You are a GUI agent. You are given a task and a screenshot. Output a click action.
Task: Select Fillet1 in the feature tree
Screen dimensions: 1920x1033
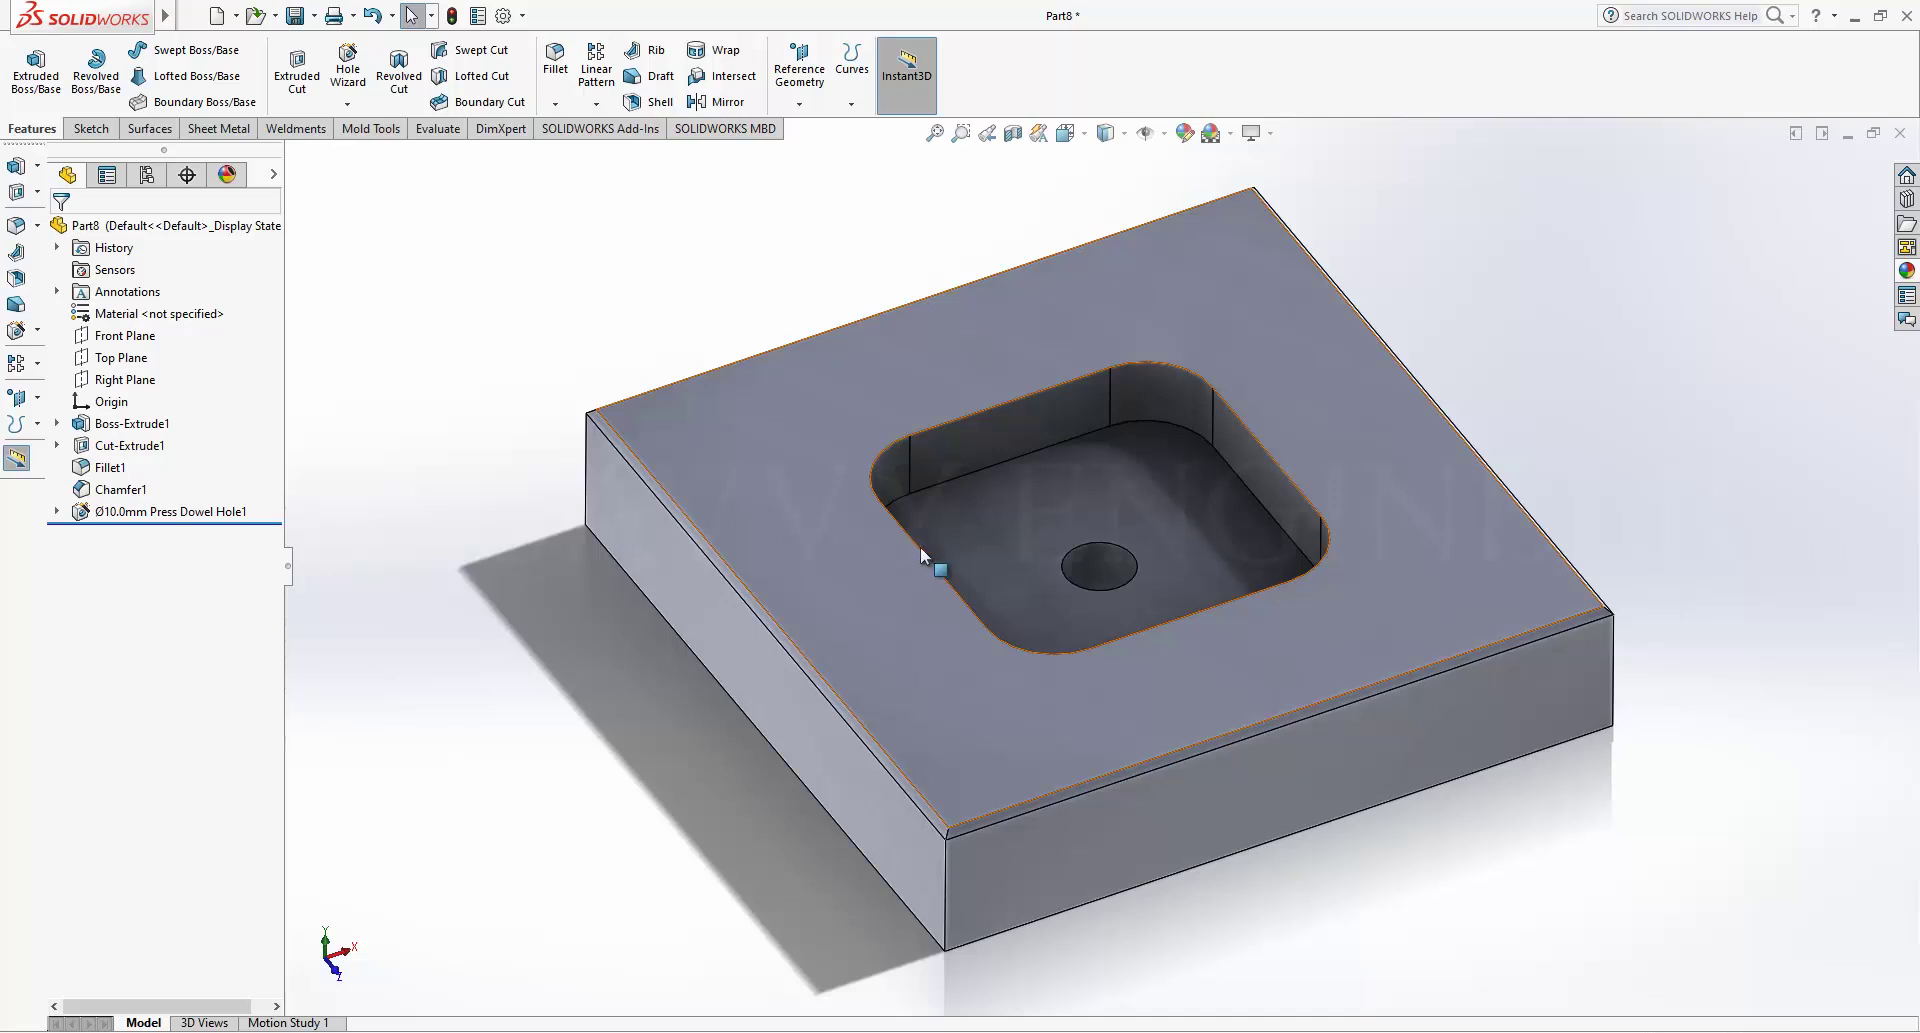pos(109,468)
